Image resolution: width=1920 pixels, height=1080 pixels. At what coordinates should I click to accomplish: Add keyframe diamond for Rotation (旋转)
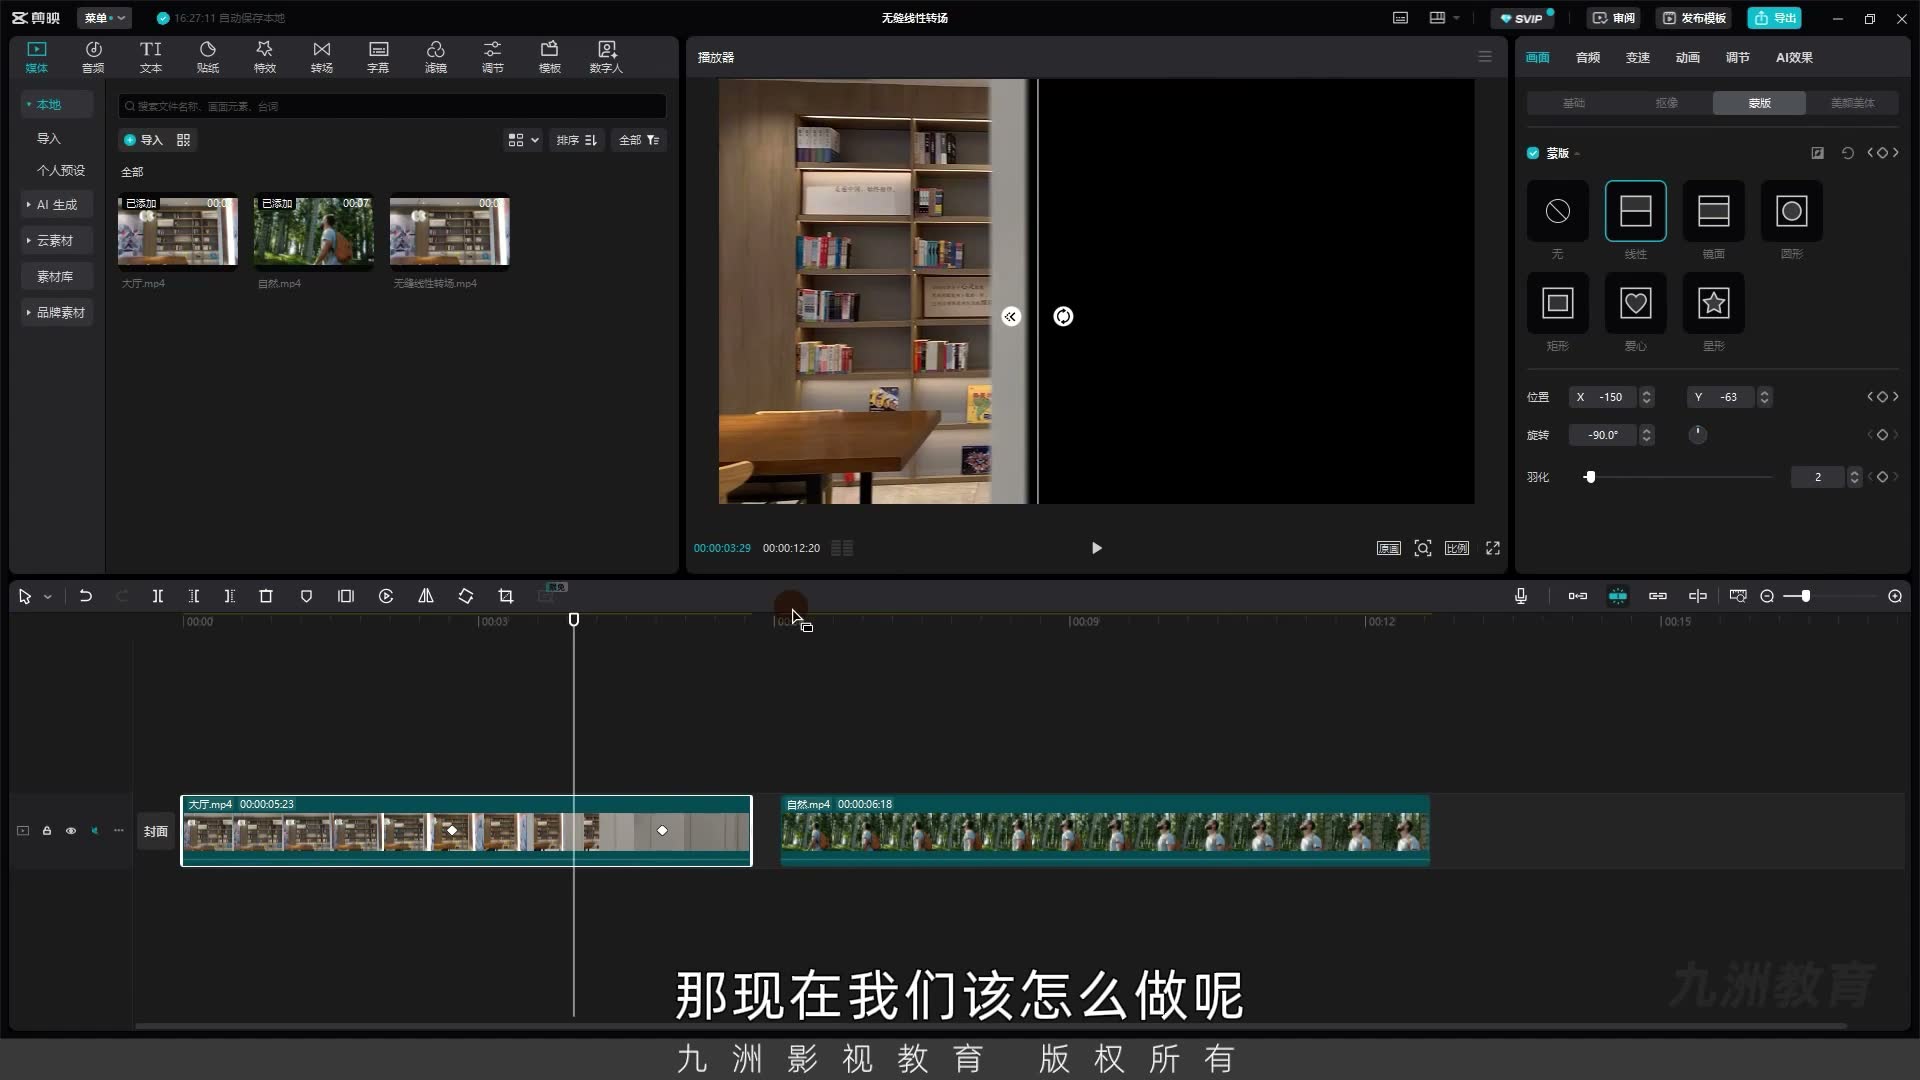(x=1882, y=435)
